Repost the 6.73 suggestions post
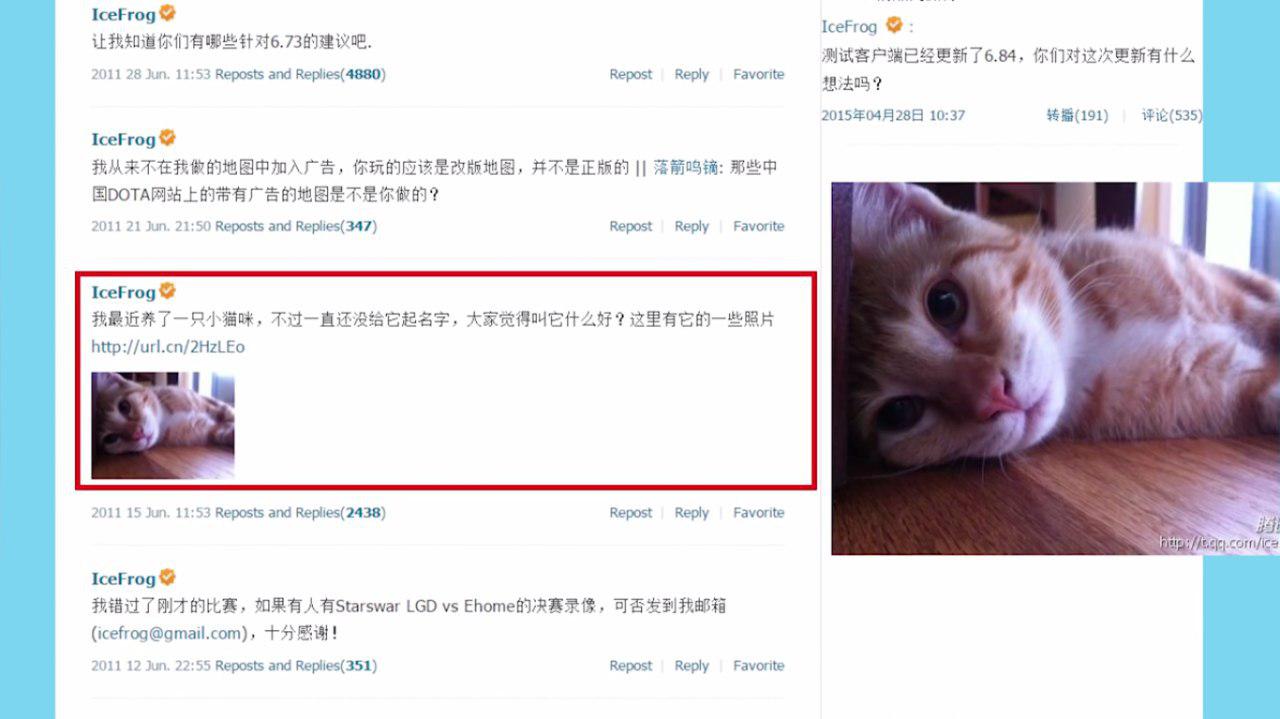The width and height of the screenshot is (1280, 719). 630,74
